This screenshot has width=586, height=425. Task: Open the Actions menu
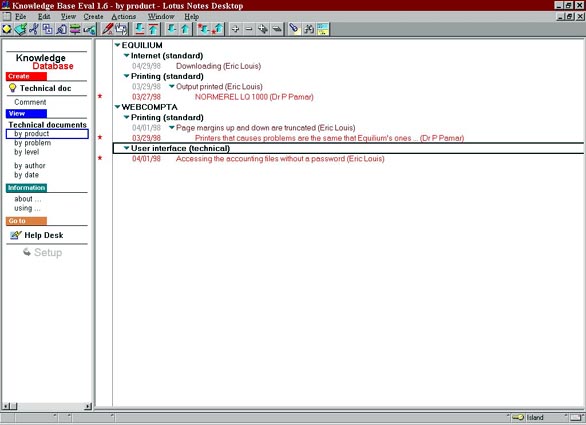pos(124,16)
